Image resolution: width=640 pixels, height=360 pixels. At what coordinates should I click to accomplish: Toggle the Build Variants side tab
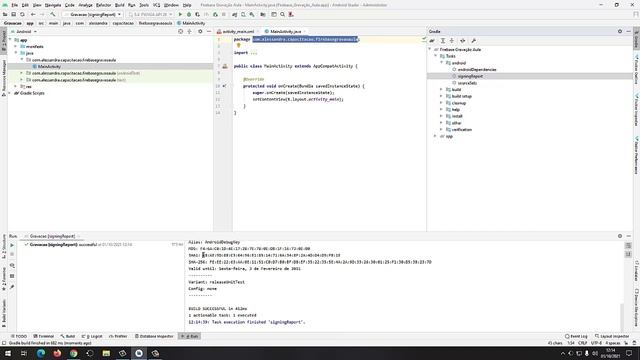(4, 313)
